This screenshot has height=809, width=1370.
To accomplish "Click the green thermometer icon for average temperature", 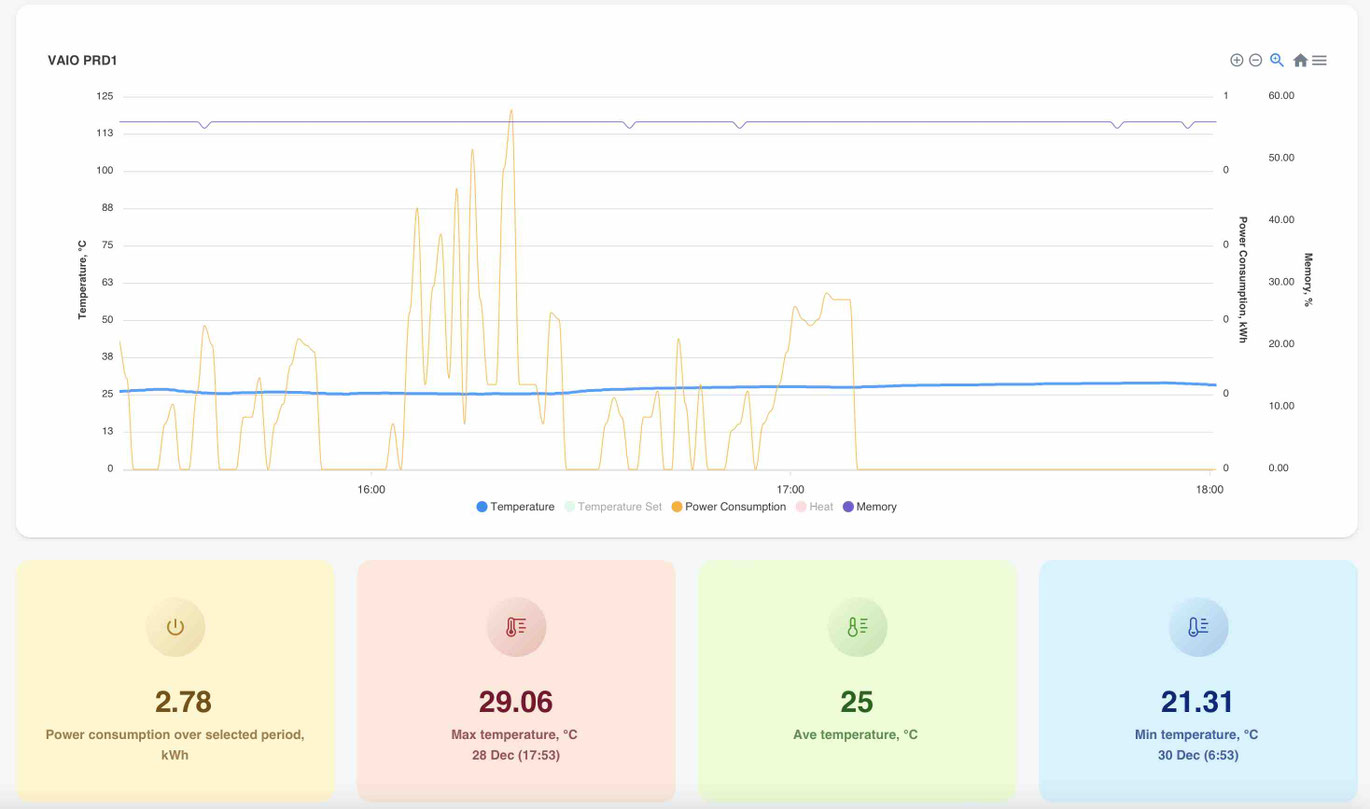I will tap(857, 627).
